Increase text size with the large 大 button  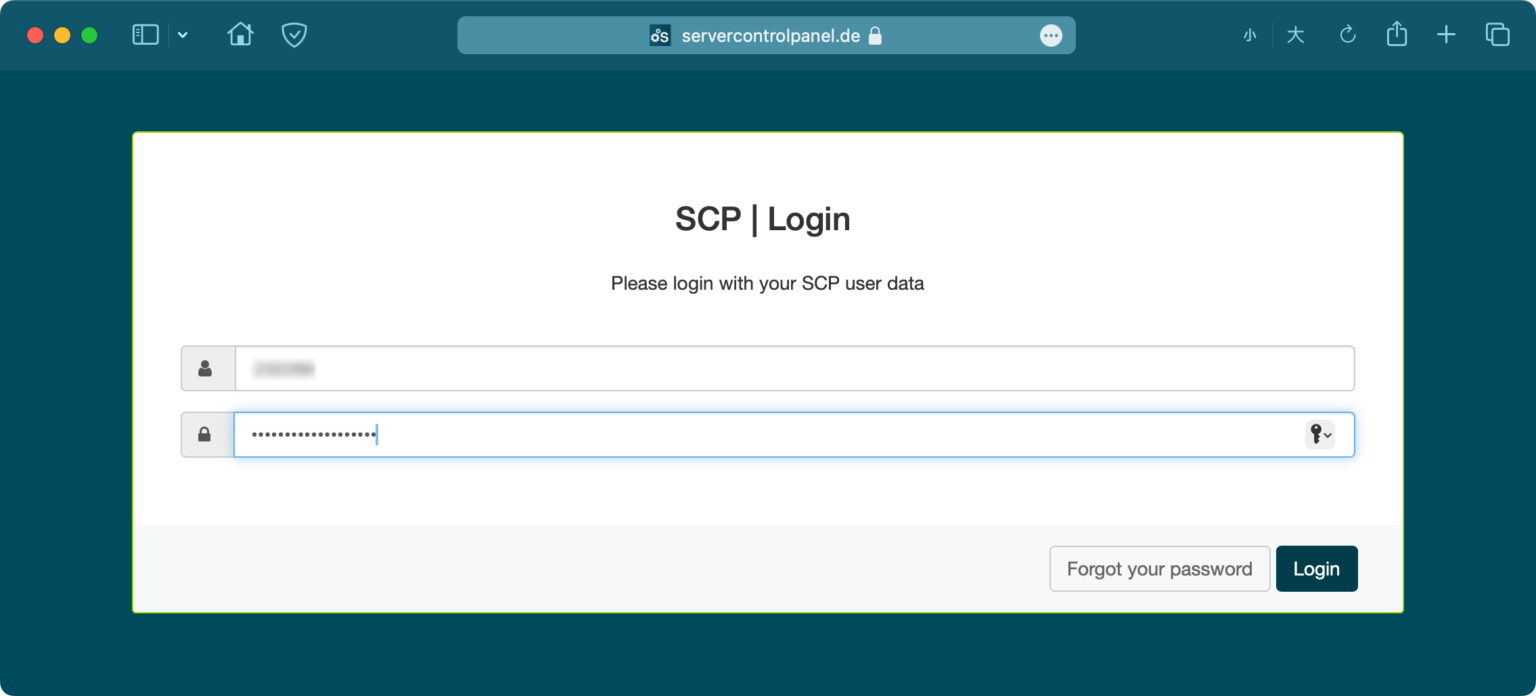pos(1295,36)
